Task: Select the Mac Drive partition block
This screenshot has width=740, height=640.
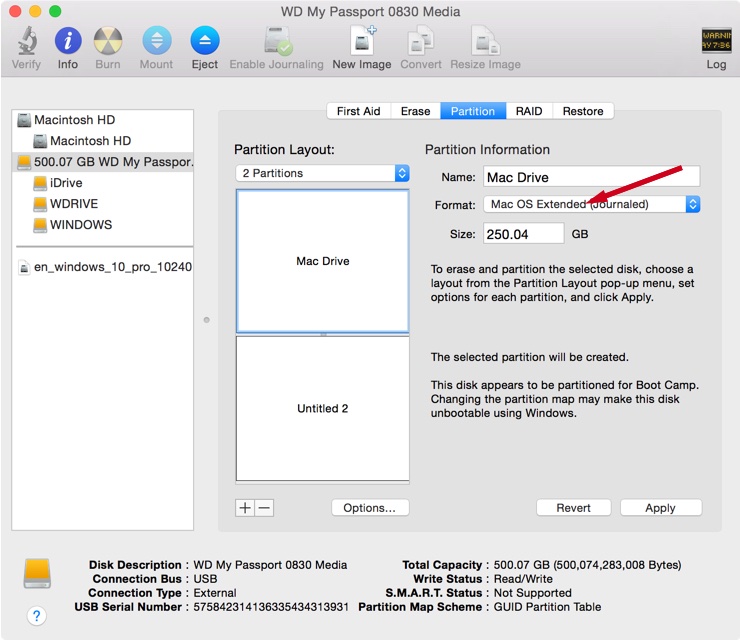Action: 323,261
